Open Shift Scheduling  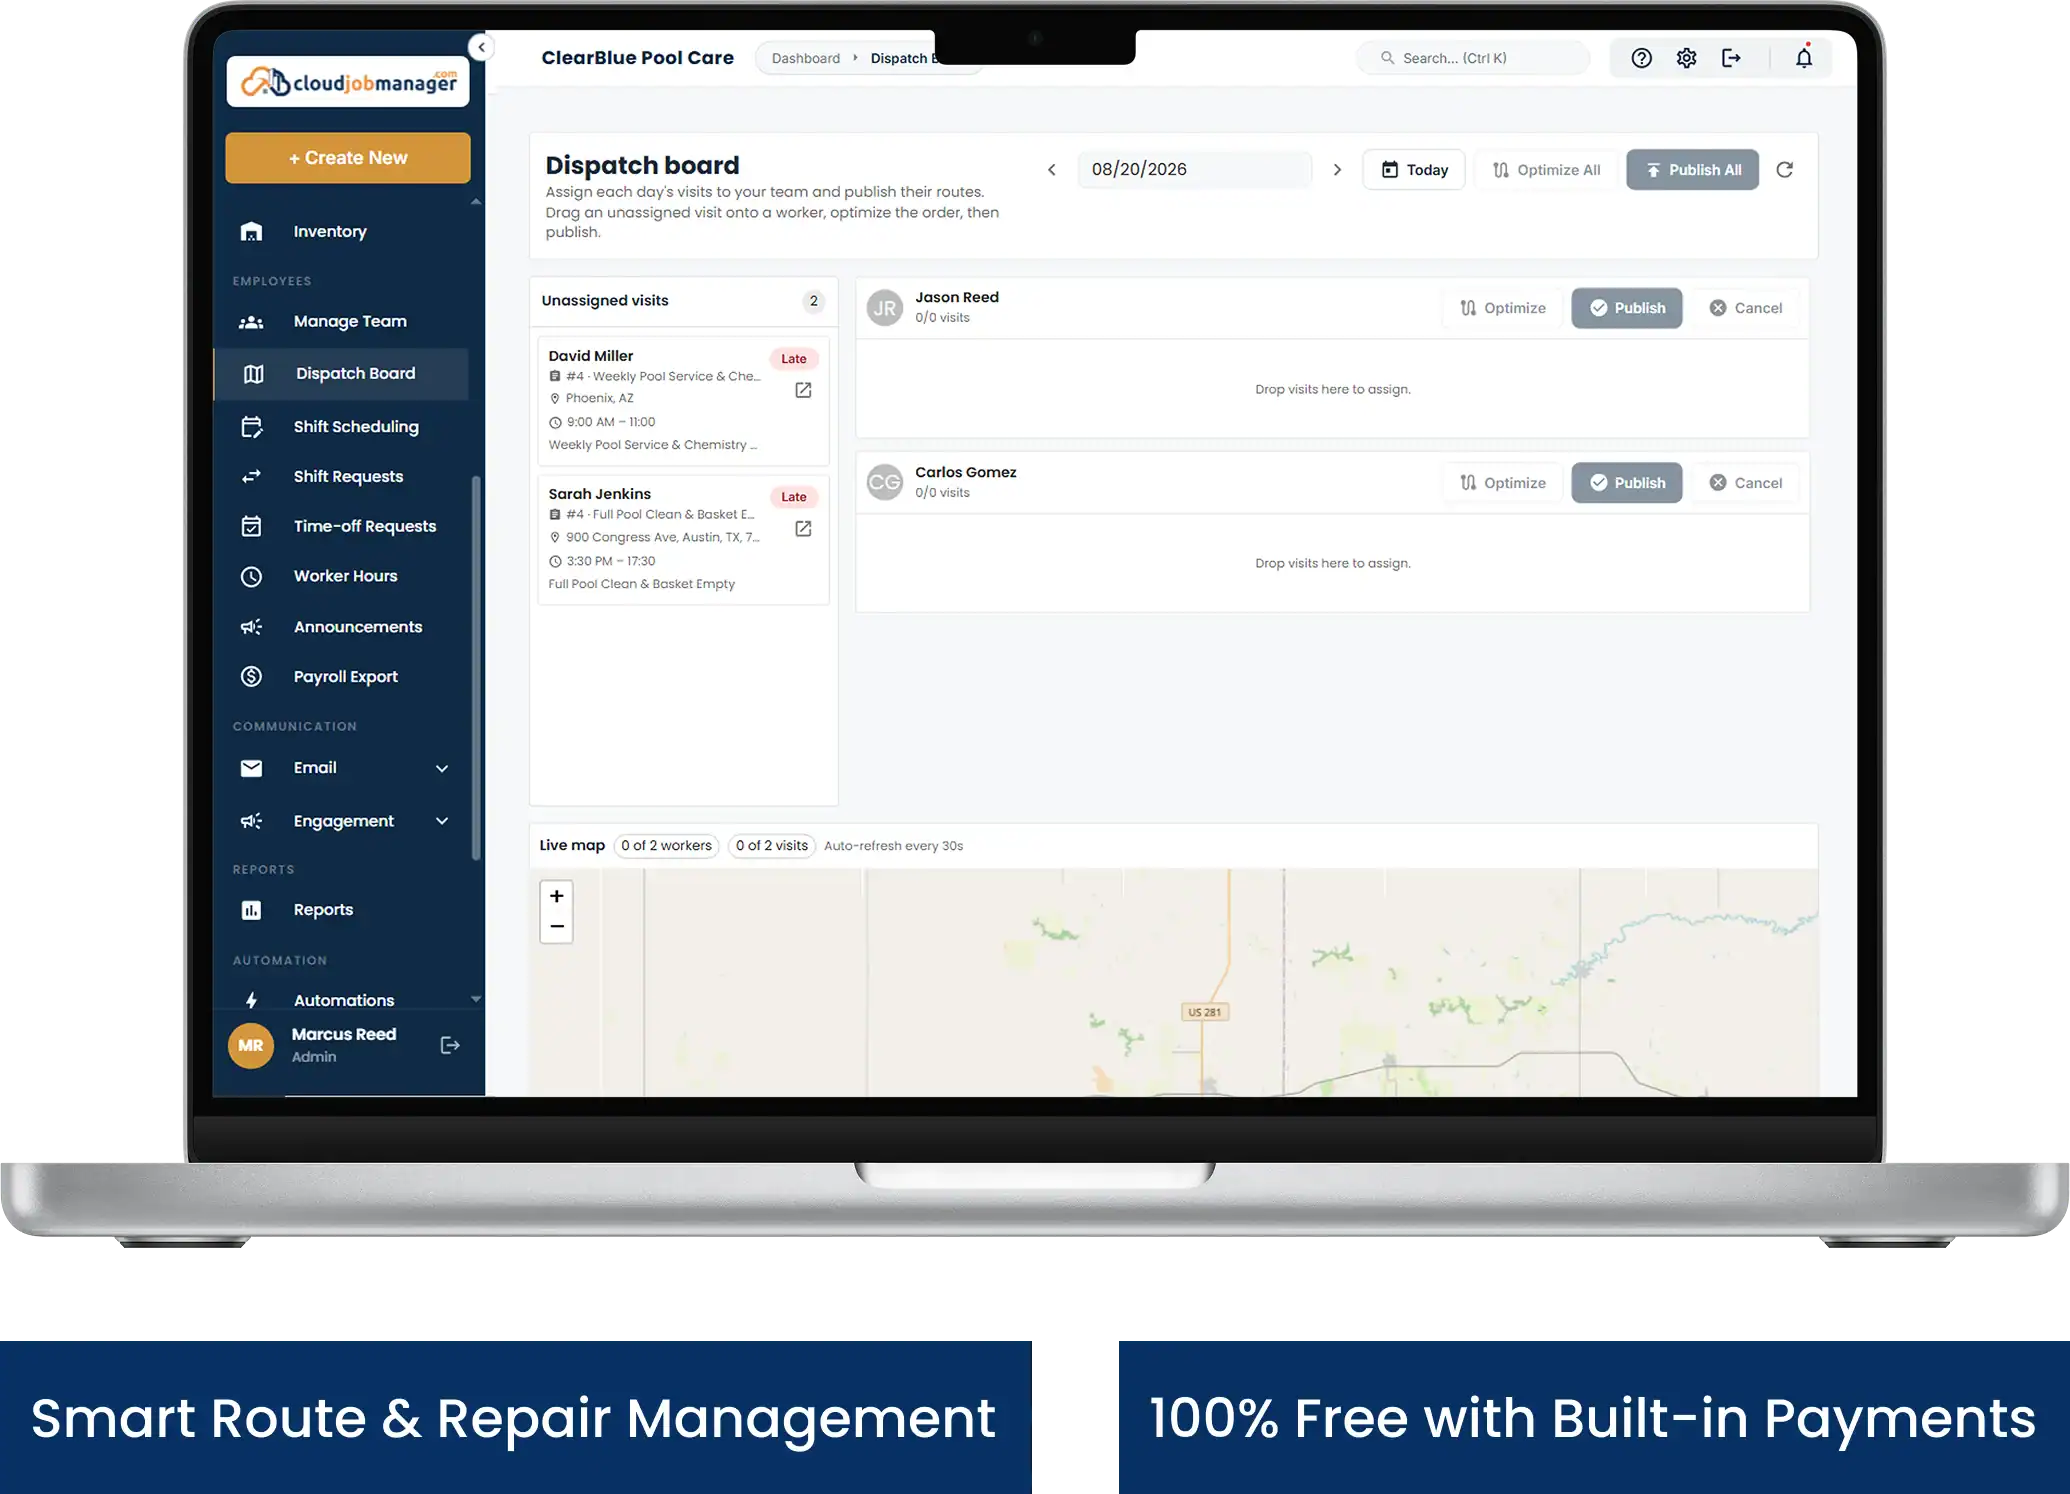pos(342,427)
